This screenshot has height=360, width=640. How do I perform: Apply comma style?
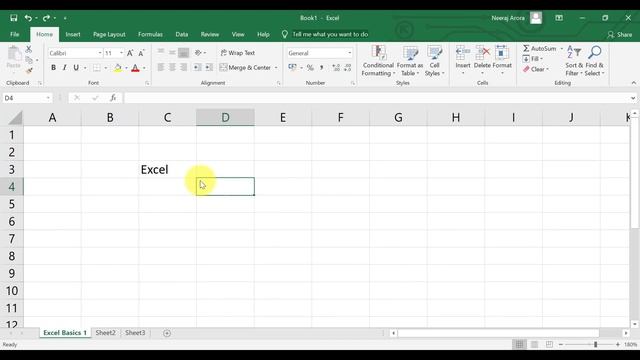click(x=322, y=67)
